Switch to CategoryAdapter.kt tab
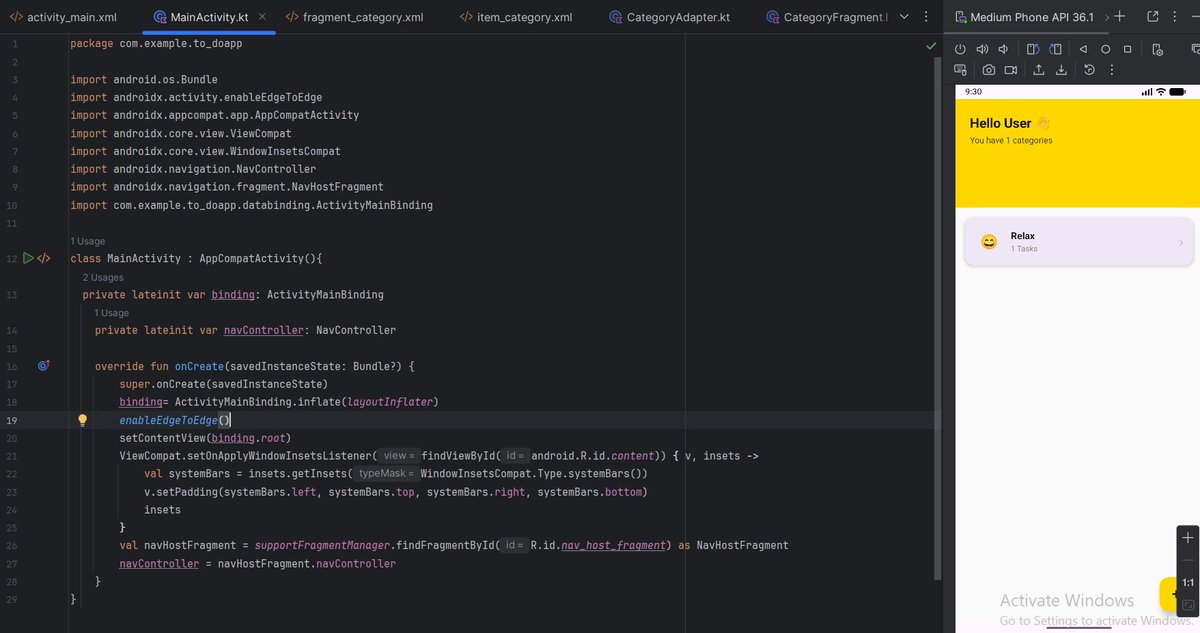 pos(671,17)
